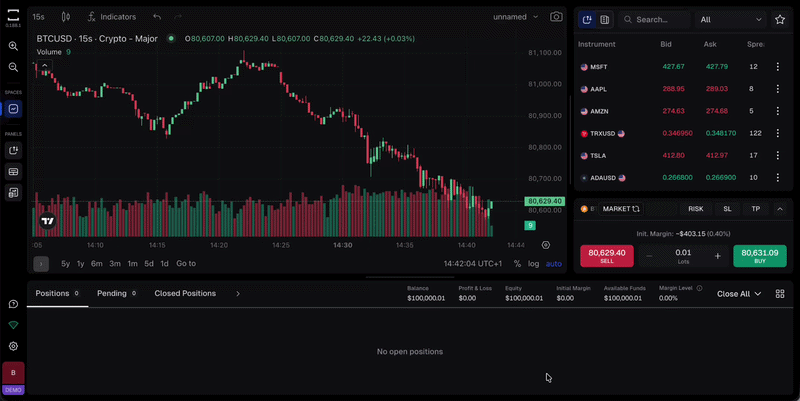Open TSLA row three-dot menu
800x401 pixels.
click(x=778, y=155)
